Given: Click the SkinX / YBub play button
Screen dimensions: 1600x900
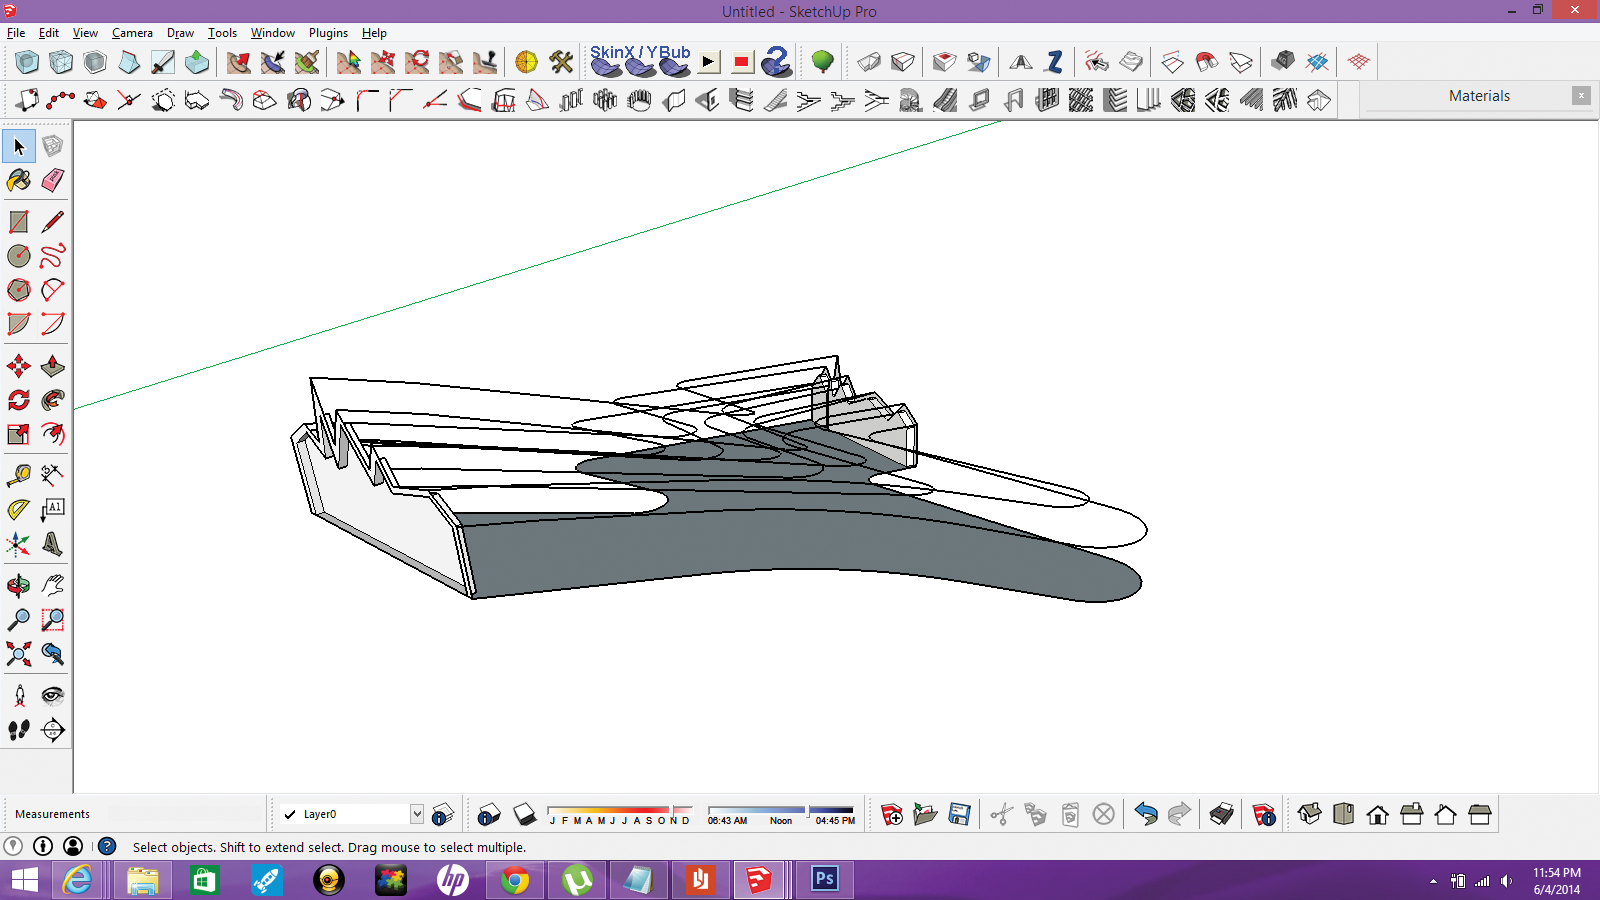Looking at the screenshot, I should (x=709, y=62).
